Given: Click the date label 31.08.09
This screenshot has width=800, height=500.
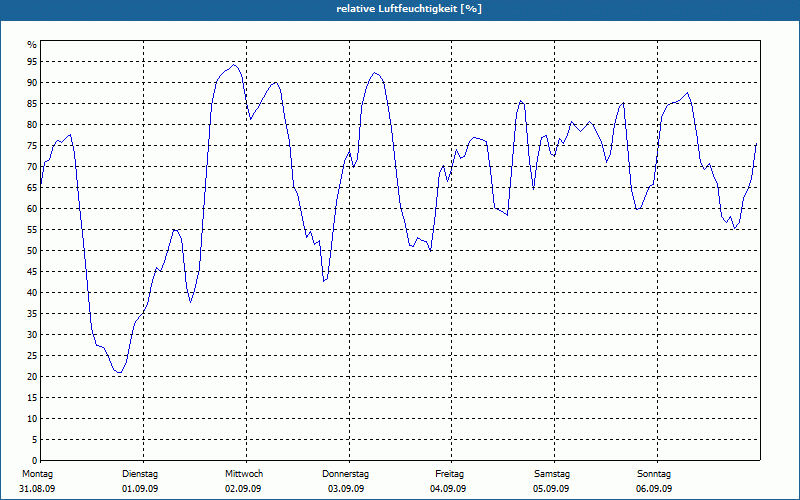Looking at the screenshot, I should 37,489.
